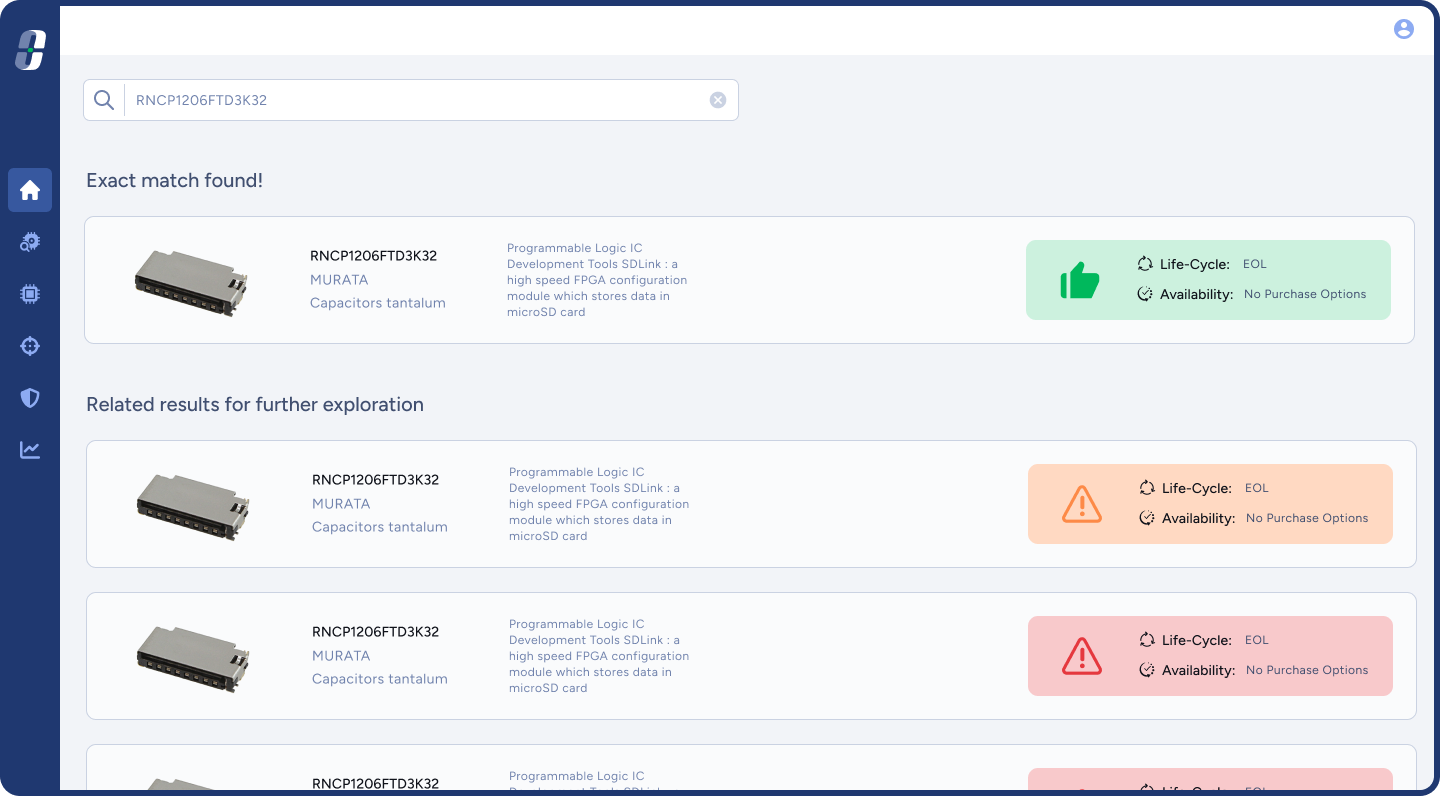Open the line chart analytics sidebar icon
This screenshot has width=1440, height=796.
(x=30, y=450)
